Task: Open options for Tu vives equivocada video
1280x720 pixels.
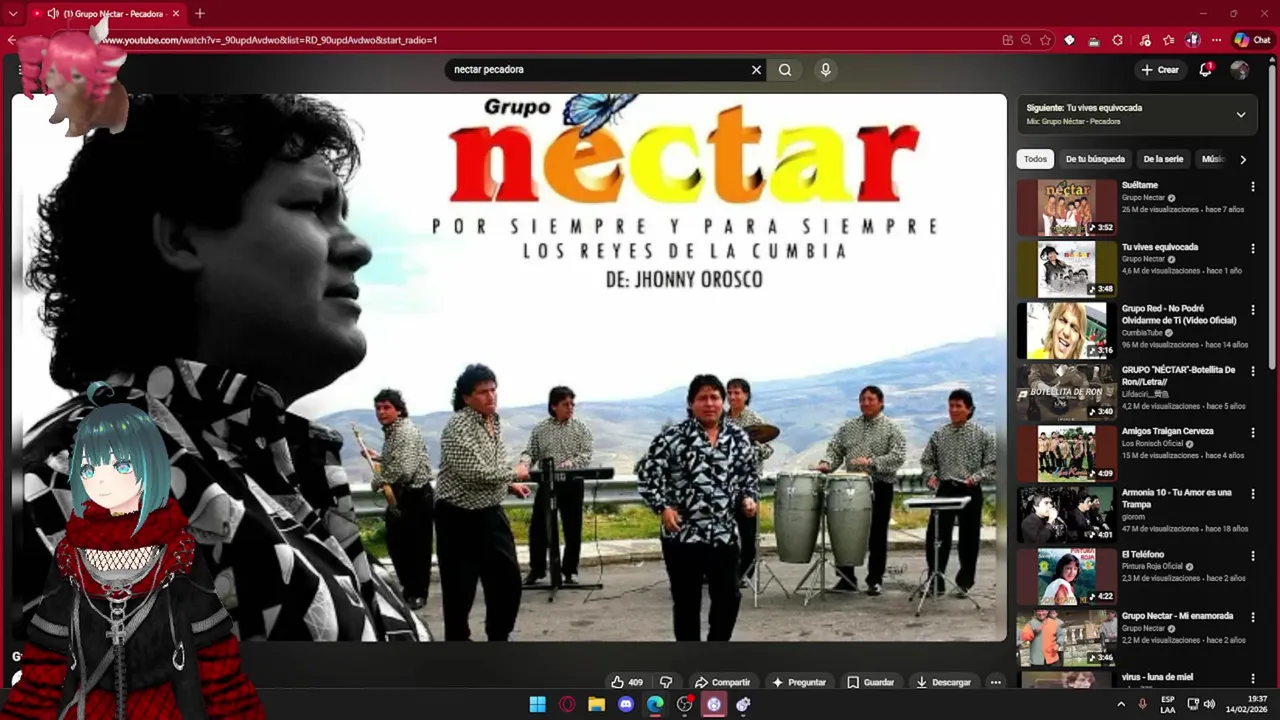Action: [1253, 248]
